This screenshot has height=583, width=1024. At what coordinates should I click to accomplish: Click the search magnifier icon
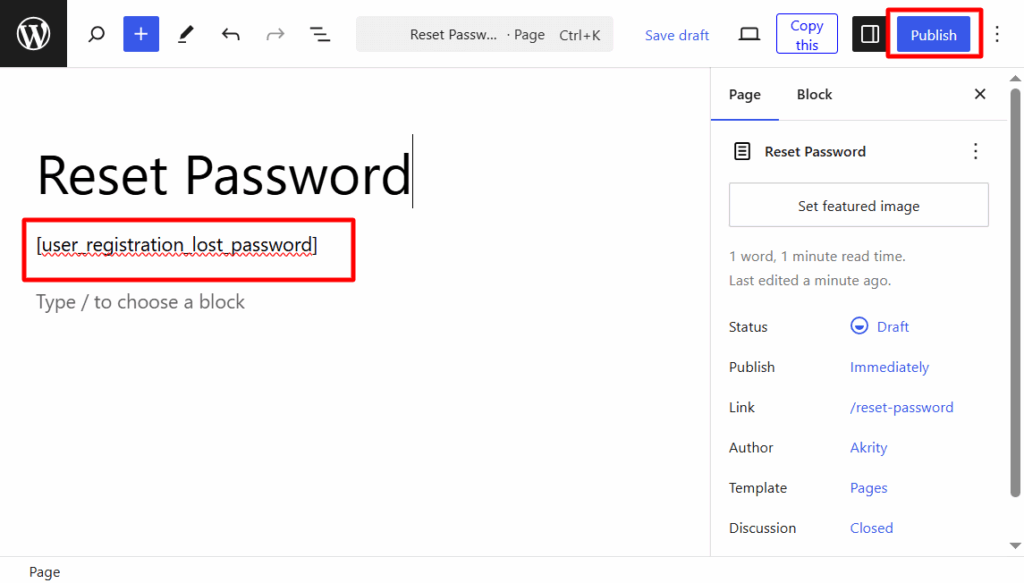(97, 34)
